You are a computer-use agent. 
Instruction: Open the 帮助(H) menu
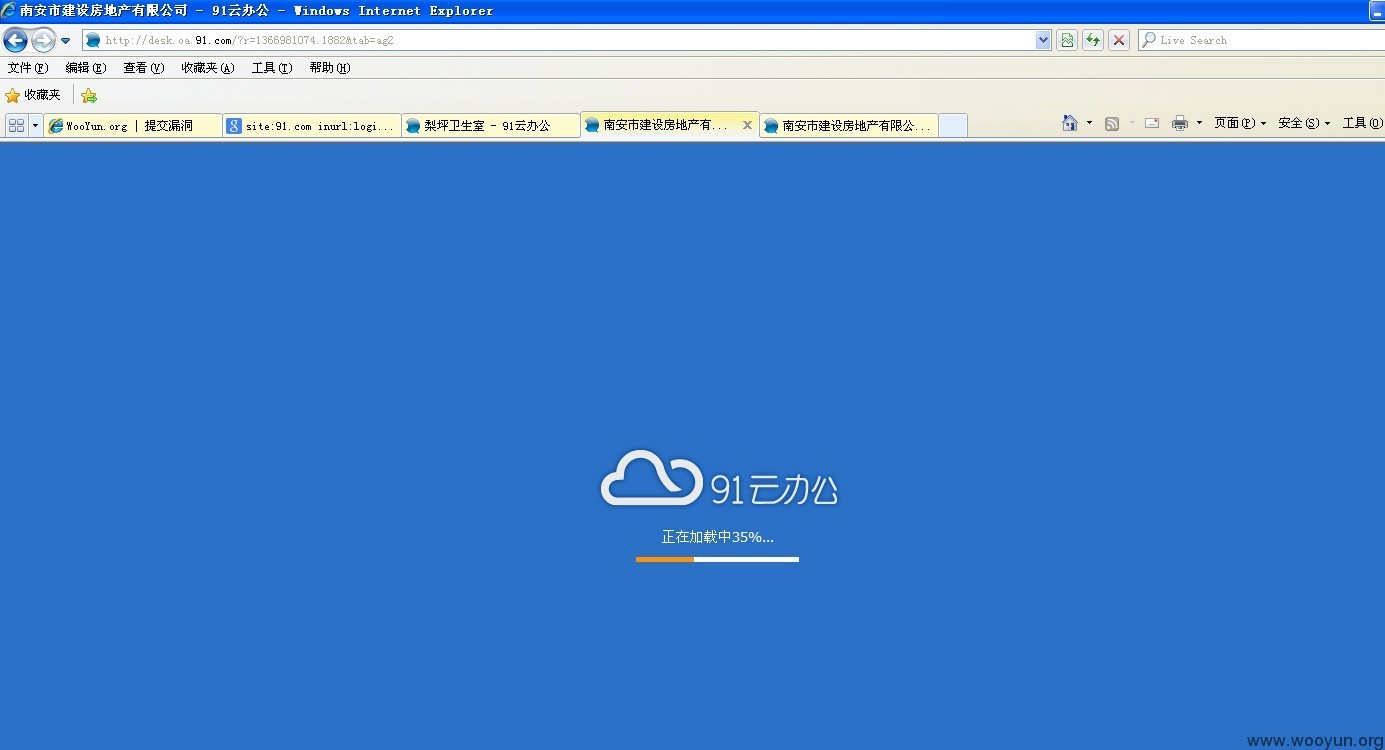pos(329,68)
